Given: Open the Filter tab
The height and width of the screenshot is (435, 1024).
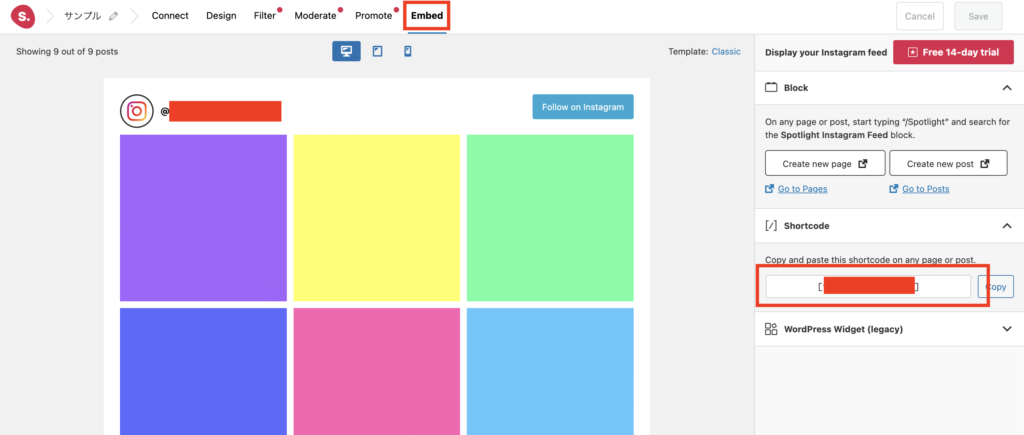Looking at the screenshot, I should (265, 16).
